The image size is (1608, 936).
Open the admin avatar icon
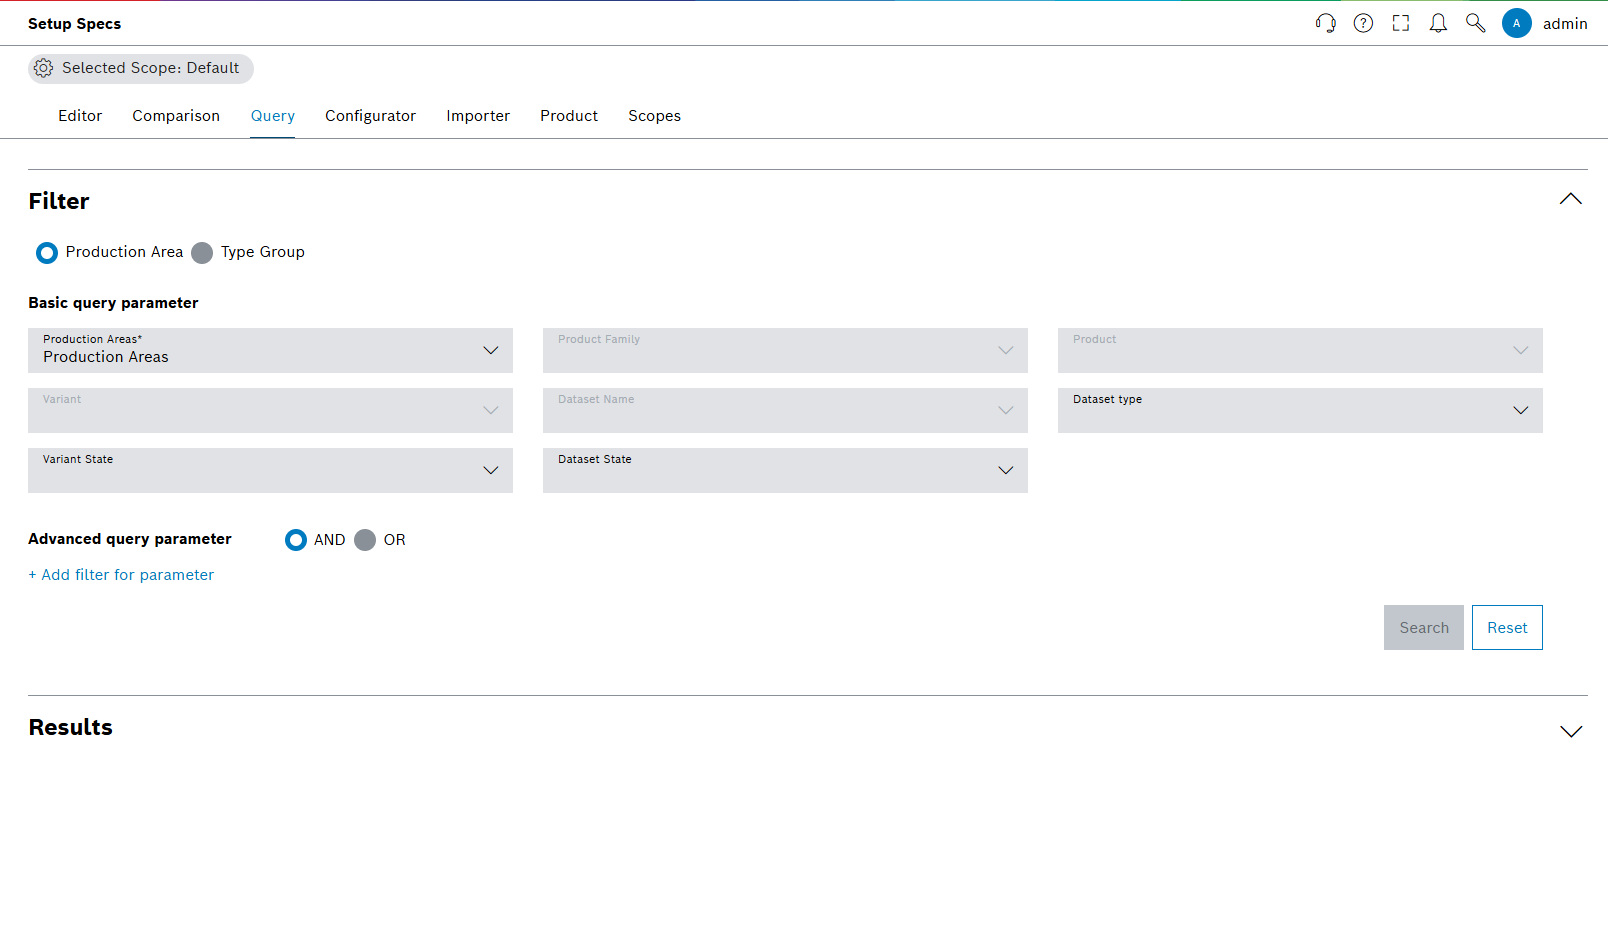click(x=1517, y=22)
